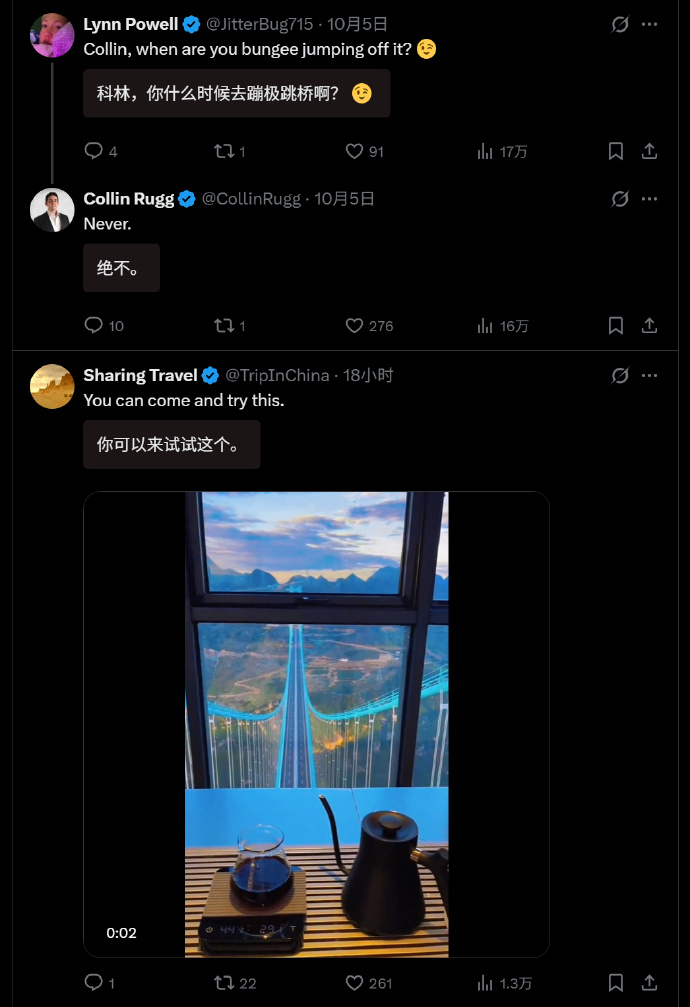Retweet Lynn Powell's bungee jumping tweet
690x1007 pixels.
click(224, 151)
